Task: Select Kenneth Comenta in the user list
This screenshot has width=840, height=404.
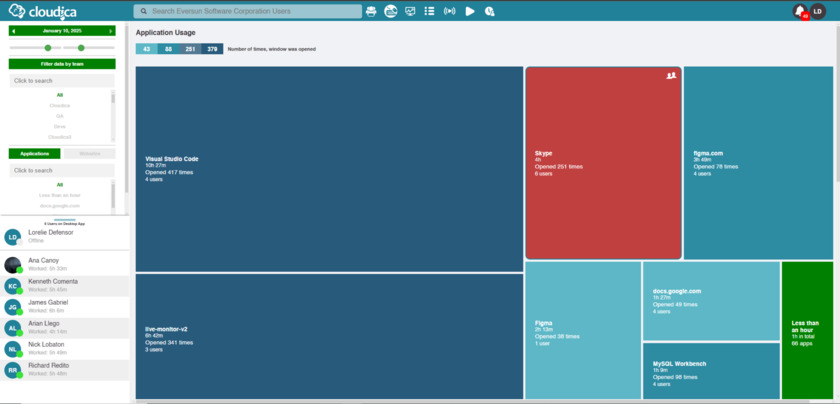Action: click(65, 285)
